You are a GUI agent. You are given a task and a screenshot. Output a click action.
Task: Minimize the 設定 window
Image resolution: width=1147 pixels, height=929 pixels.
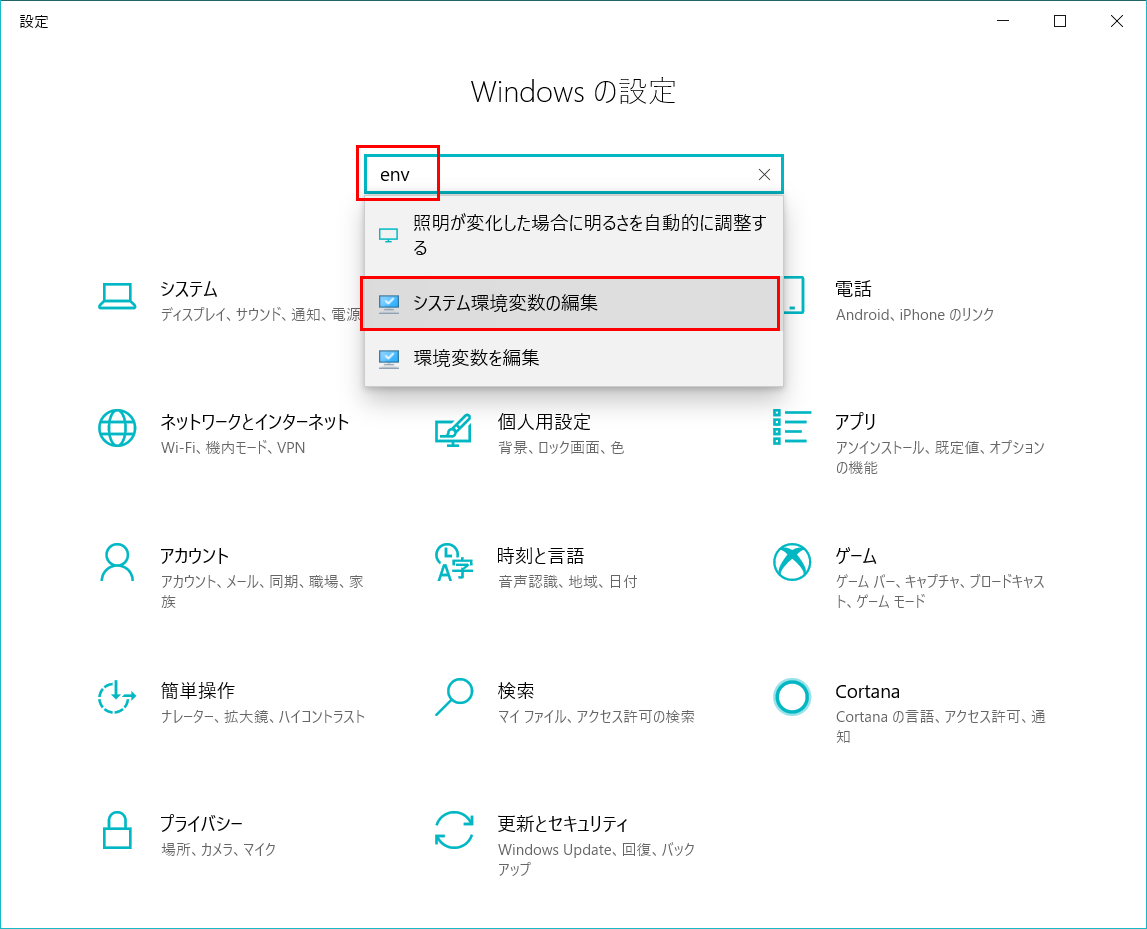tap(1003, 21)
